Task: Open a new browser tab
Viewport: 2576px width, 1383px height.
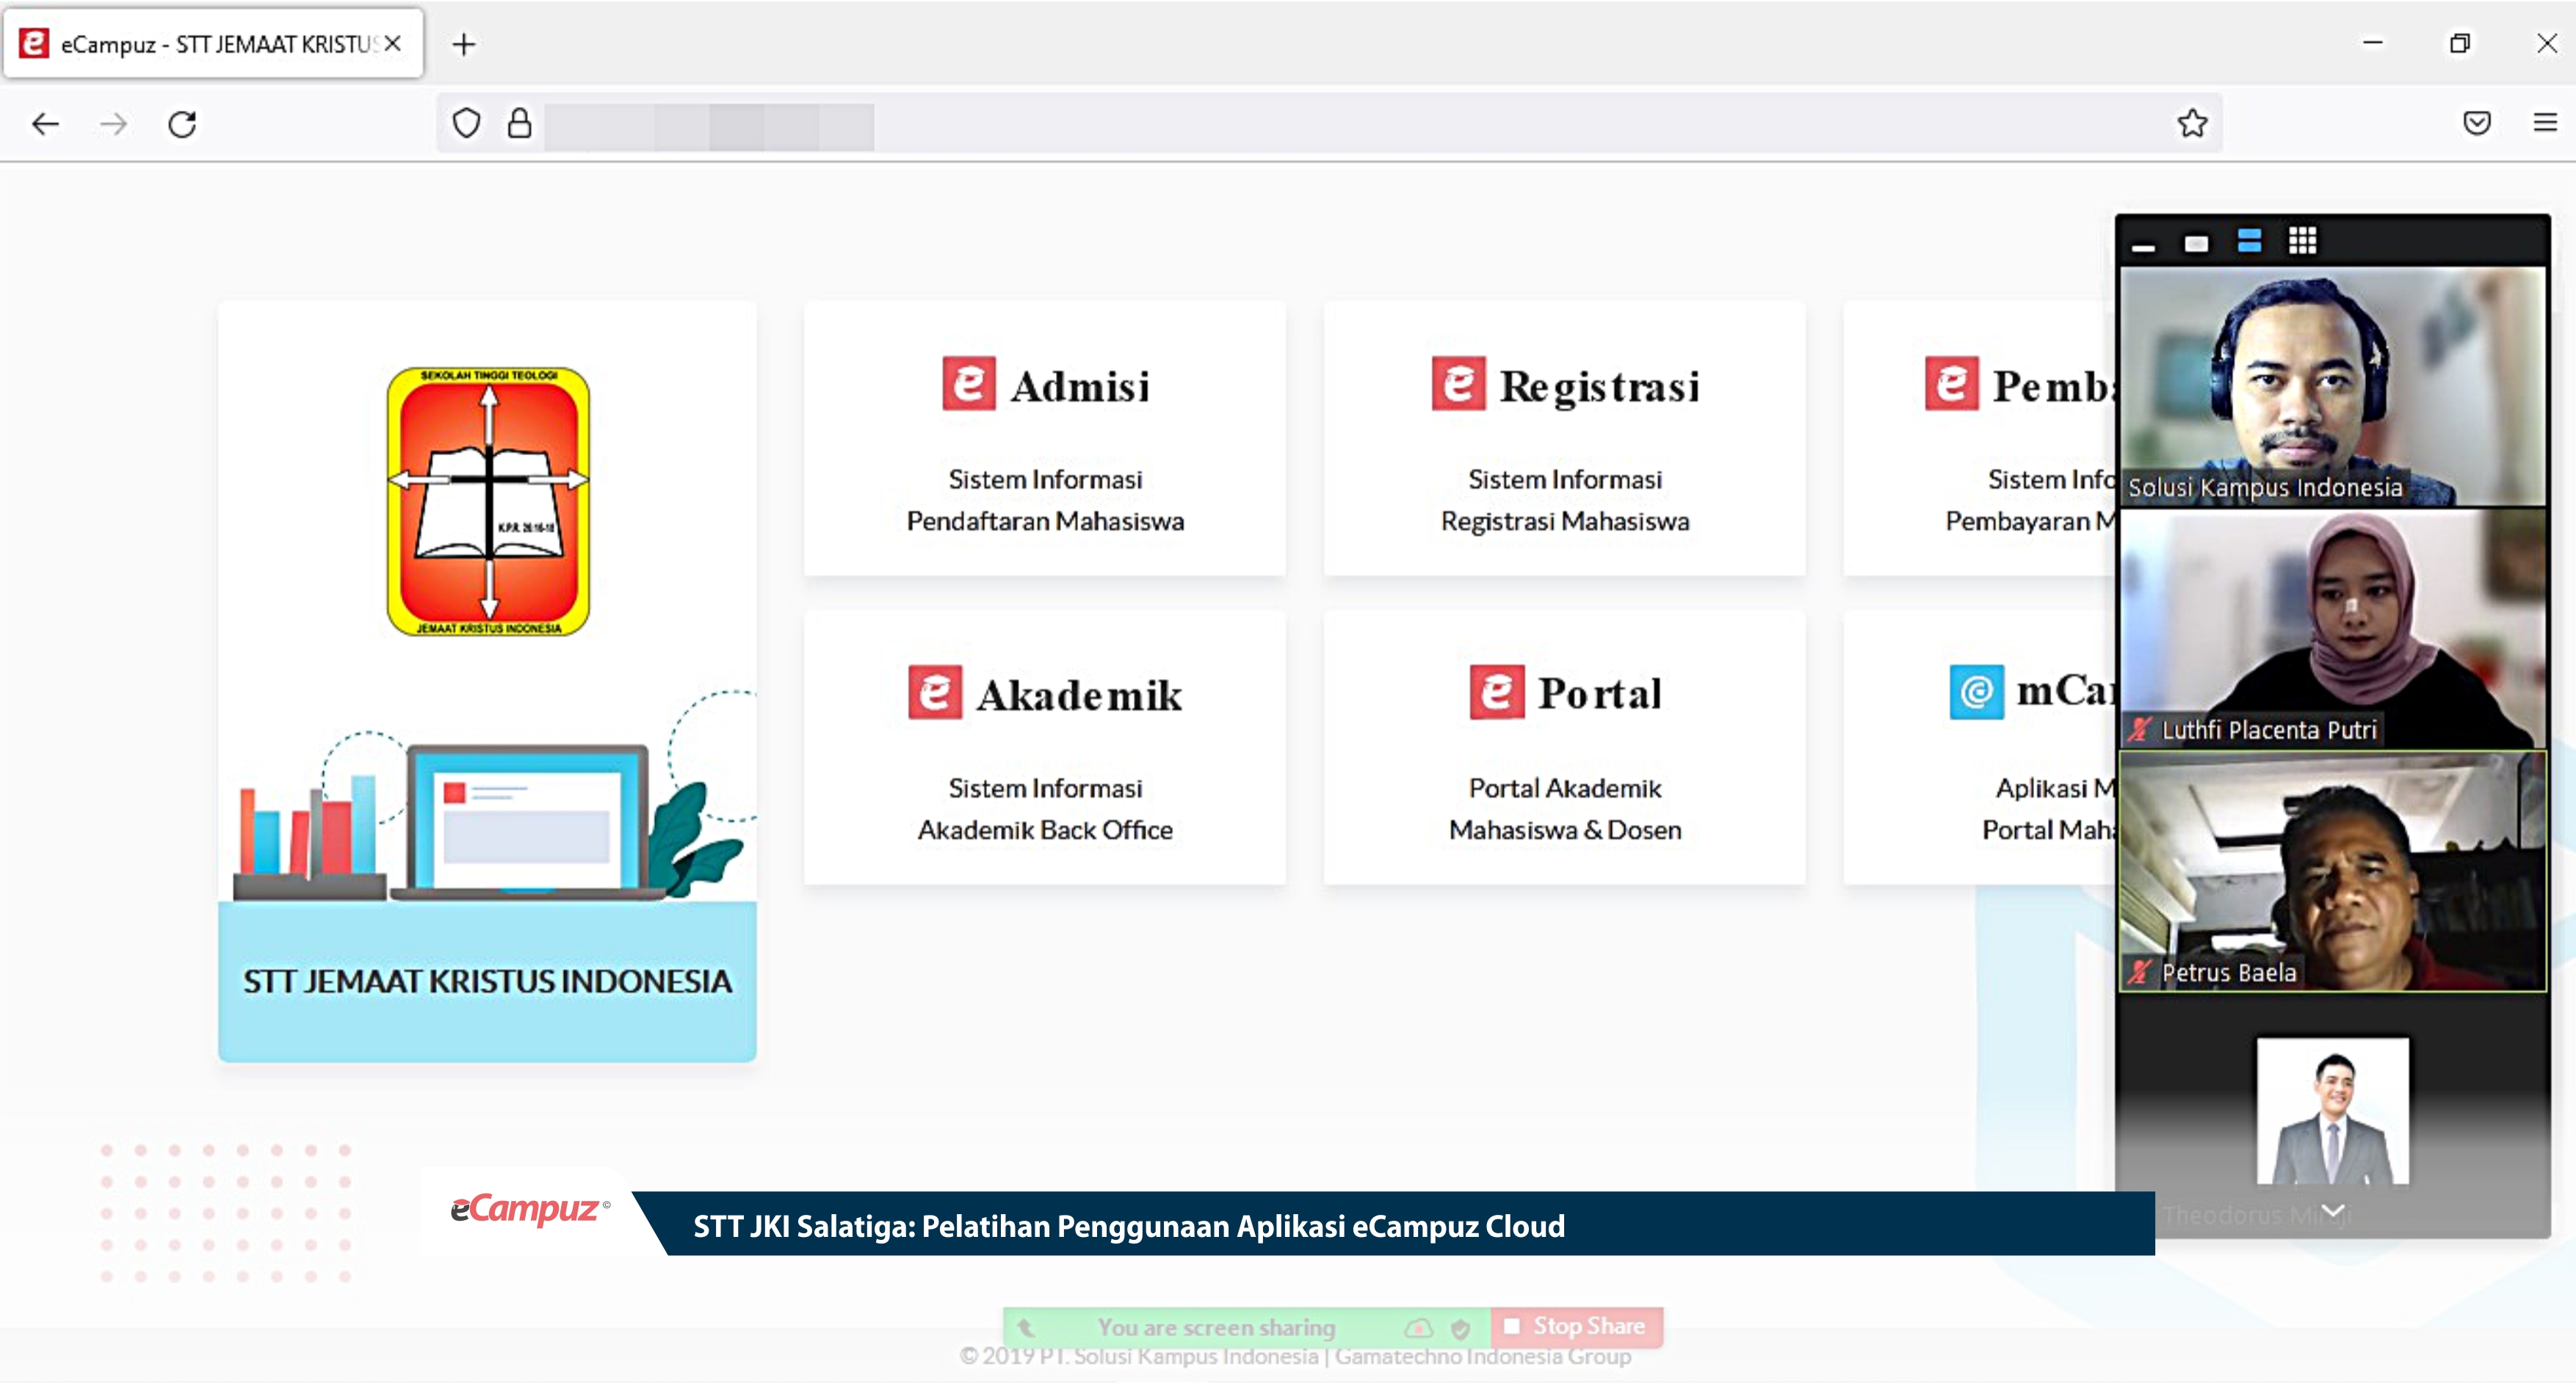Action: 464,44
